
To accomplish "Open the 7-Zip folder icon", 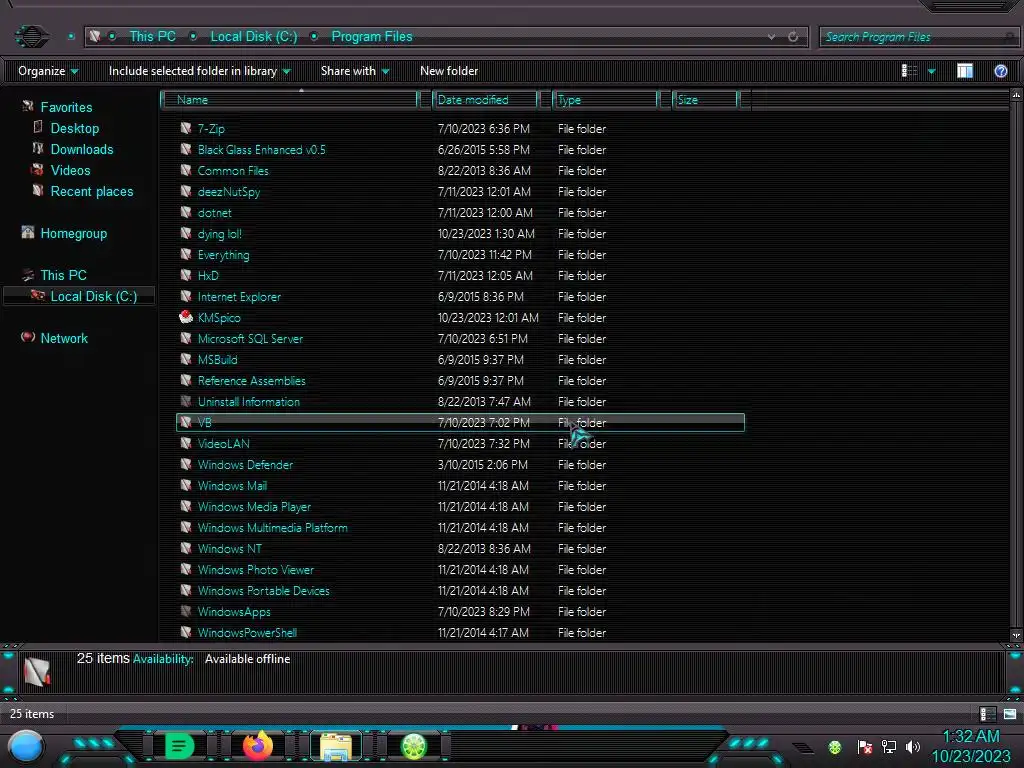I will (x=186, y=129).
